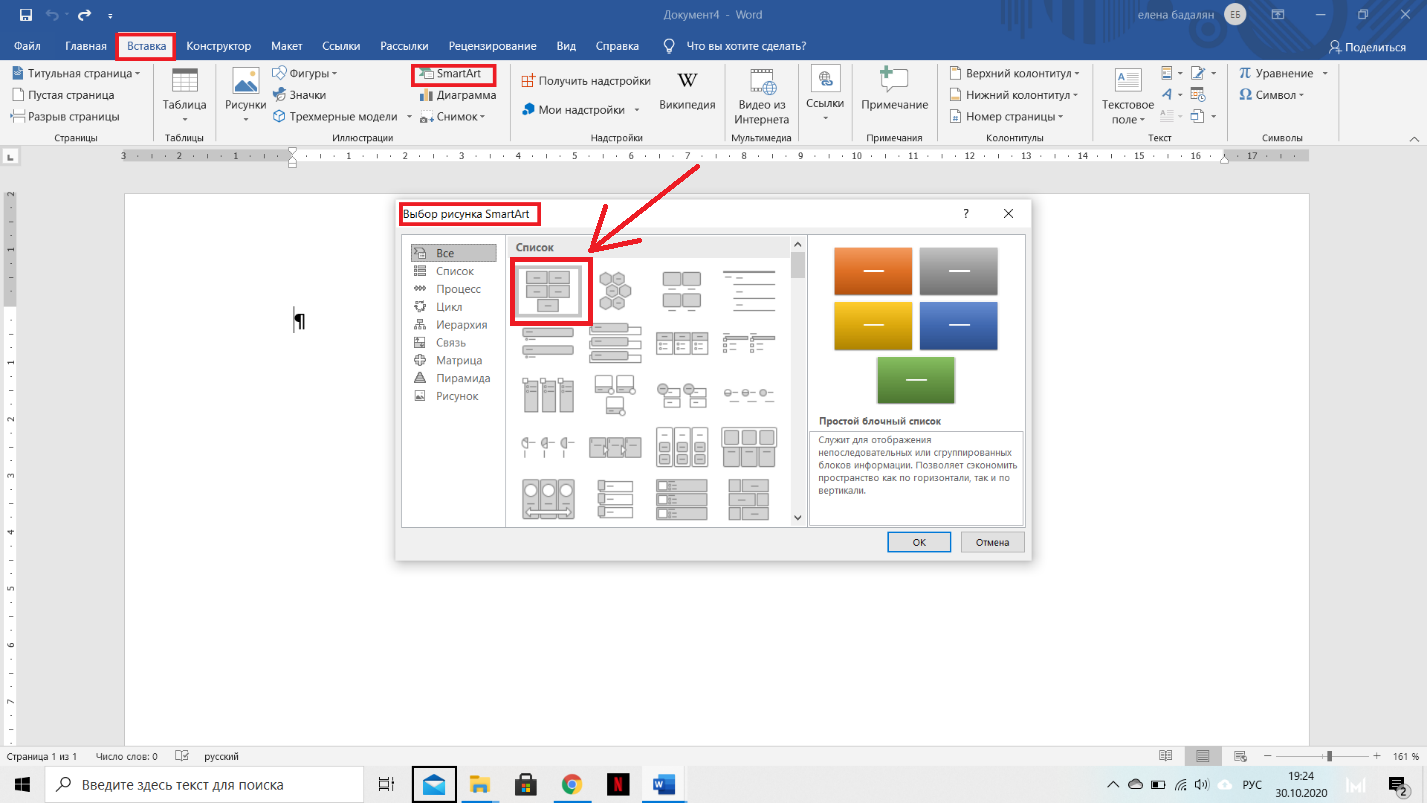
Task: Open the Уравнение equation tool
Action: click(1283, 73)
